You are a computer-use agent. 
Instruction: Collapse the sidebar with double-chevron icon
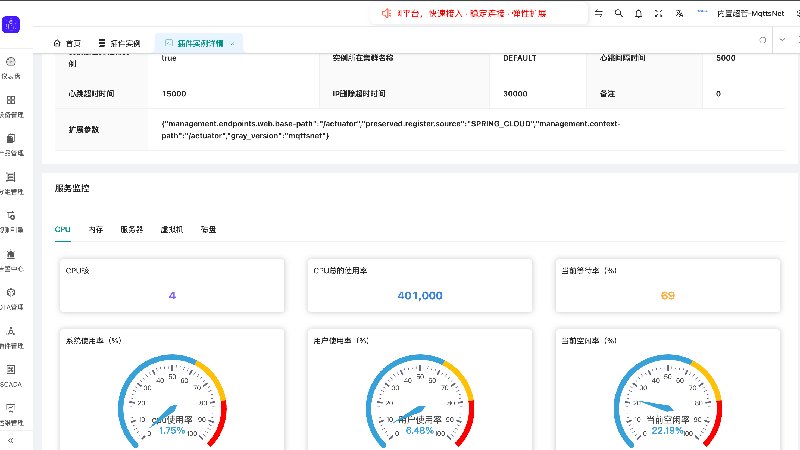click(x=10, y=440)
